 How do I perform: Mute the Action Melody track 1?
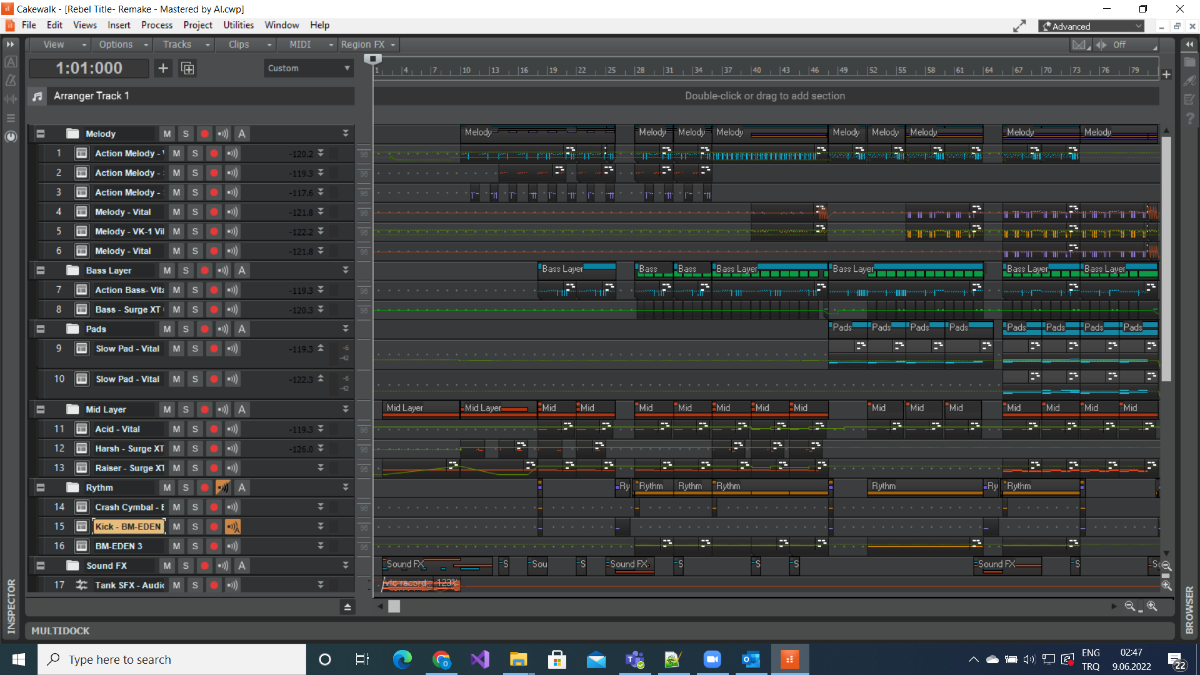(x=176, y=153)
